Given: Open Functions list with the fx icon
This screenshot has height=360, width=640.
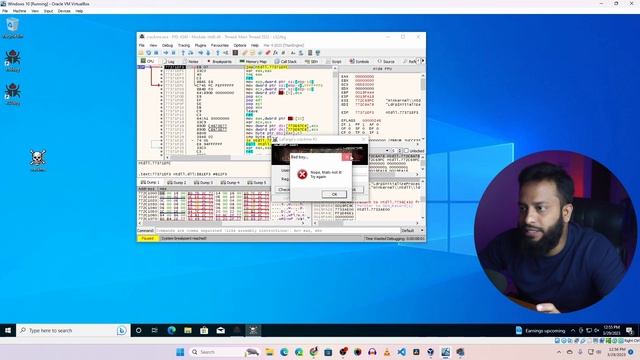Looking at the screenshot, I should (276, 53).
